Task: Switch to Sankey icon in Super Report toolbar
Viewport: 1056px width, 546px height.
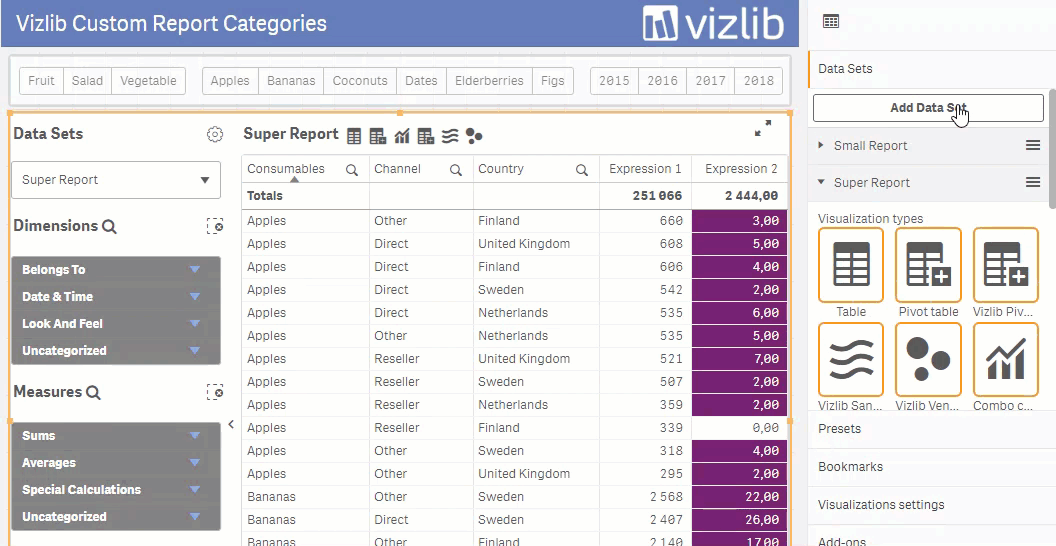Action: 450,137
